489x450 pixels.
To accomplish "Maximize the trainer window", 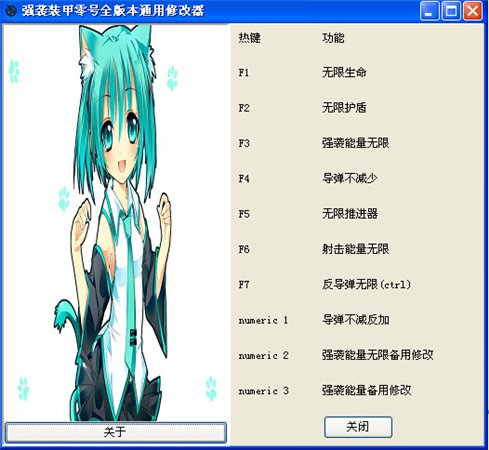I will click(451, 11).
